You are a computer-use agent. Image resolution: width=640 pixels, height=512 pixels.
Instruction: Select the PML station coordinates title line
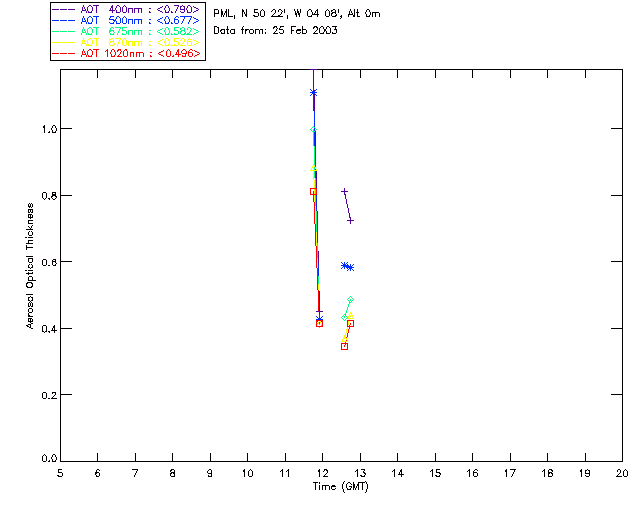(x=297, y=14)
